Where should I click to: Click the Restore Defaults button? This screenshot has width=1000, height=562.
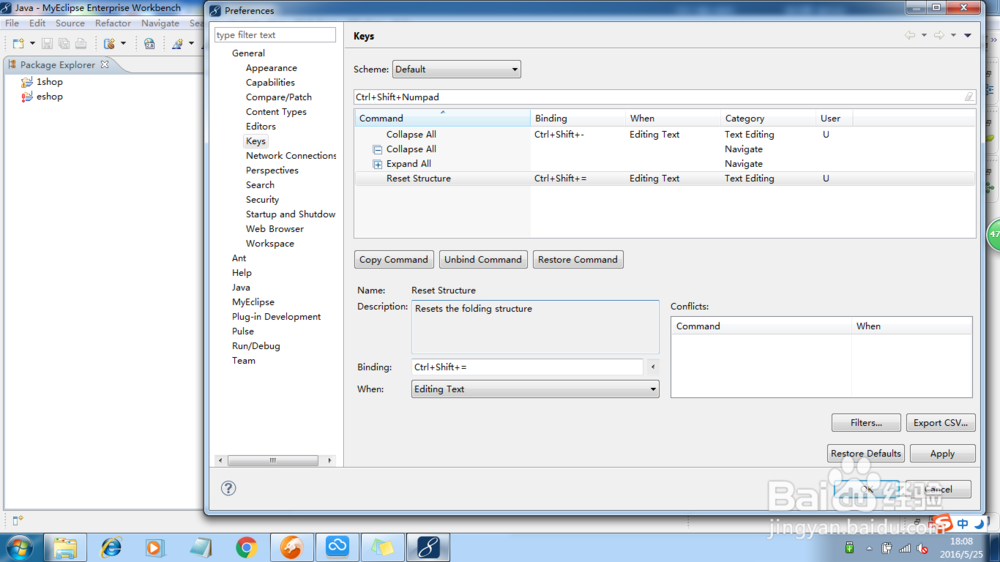(865, 454)
